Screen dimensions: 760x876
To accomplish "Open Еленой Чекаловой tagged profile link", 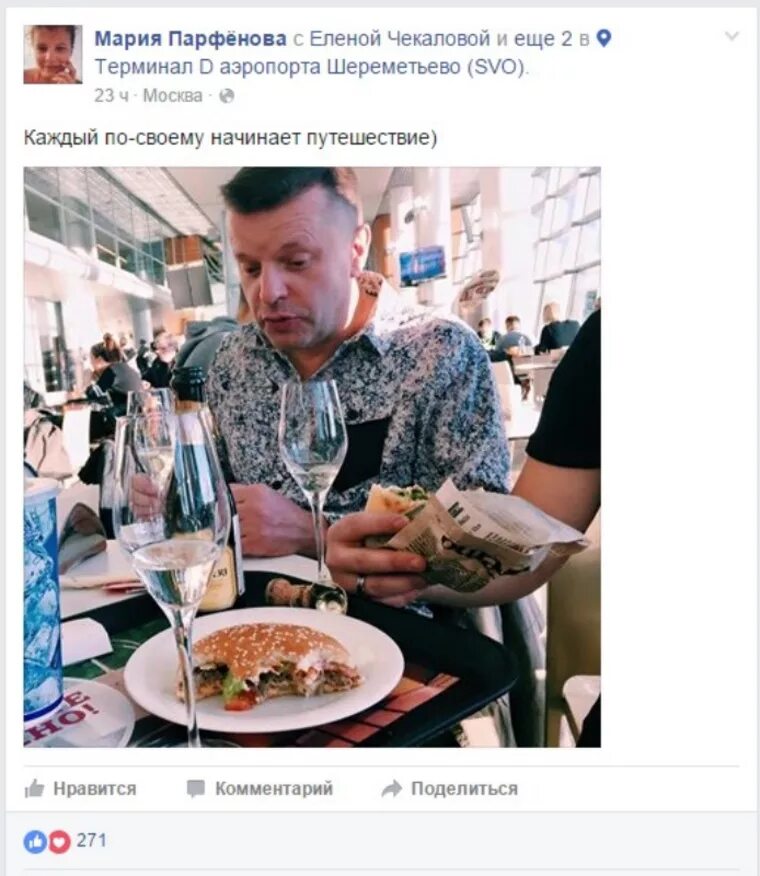I will pos(400,39).
